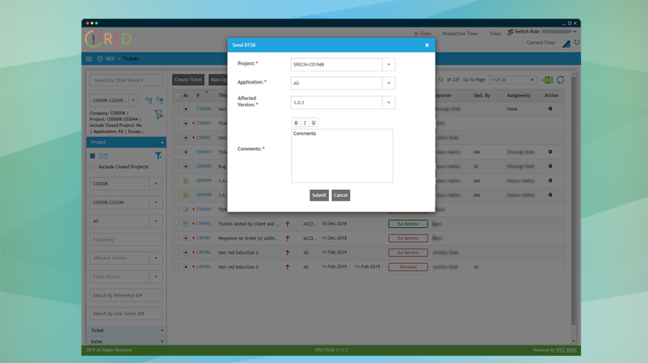Toggle Include Closed Projects checkbox
Image resolution: width=648 pixels, height=363 pixels.
click(x=93, y=167)
